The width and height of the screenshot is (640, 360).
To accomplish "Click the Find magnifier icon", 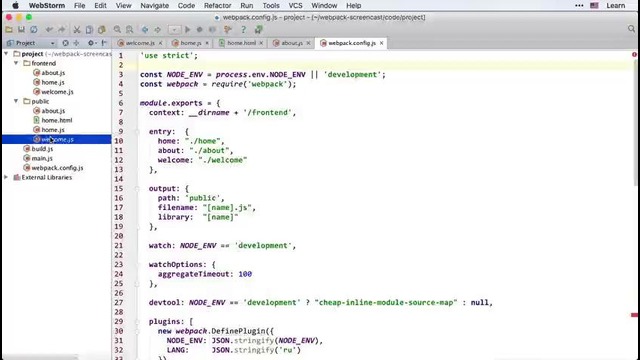I will (x=117, y=29).
